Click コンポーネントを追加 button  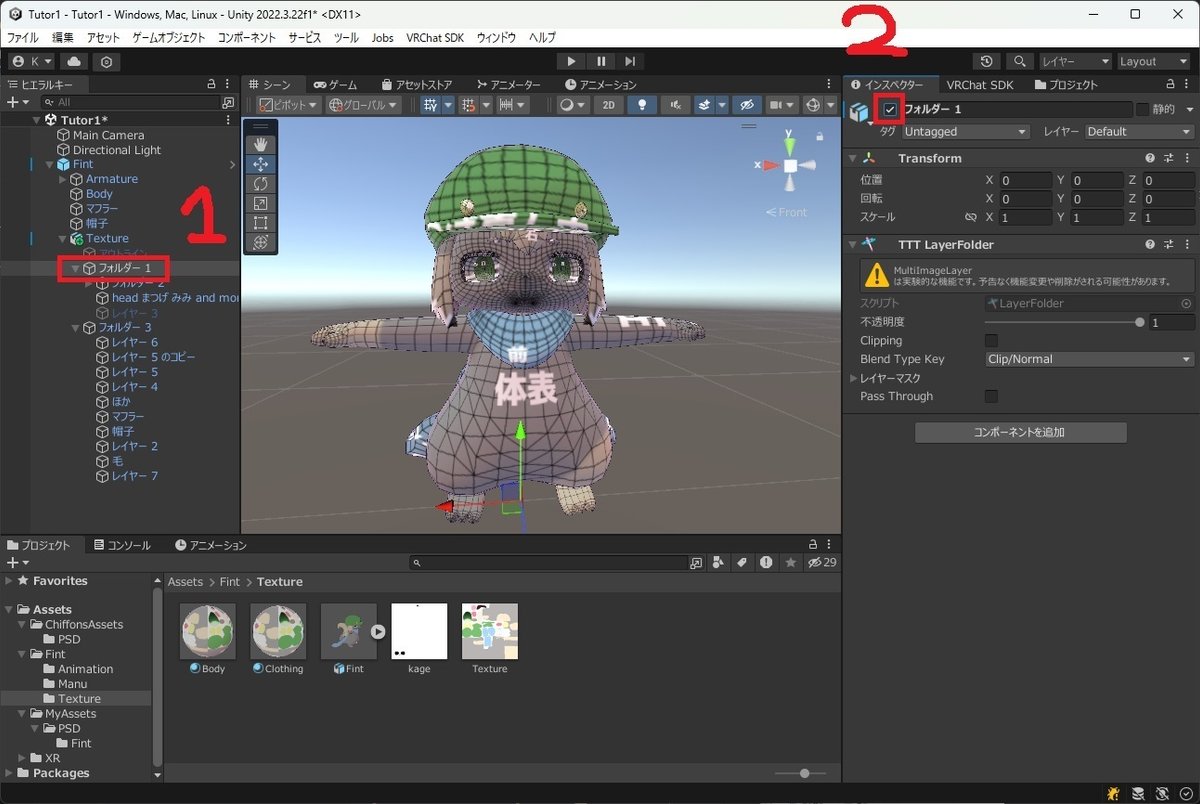pyautogui.click(x=1021, y=433)
